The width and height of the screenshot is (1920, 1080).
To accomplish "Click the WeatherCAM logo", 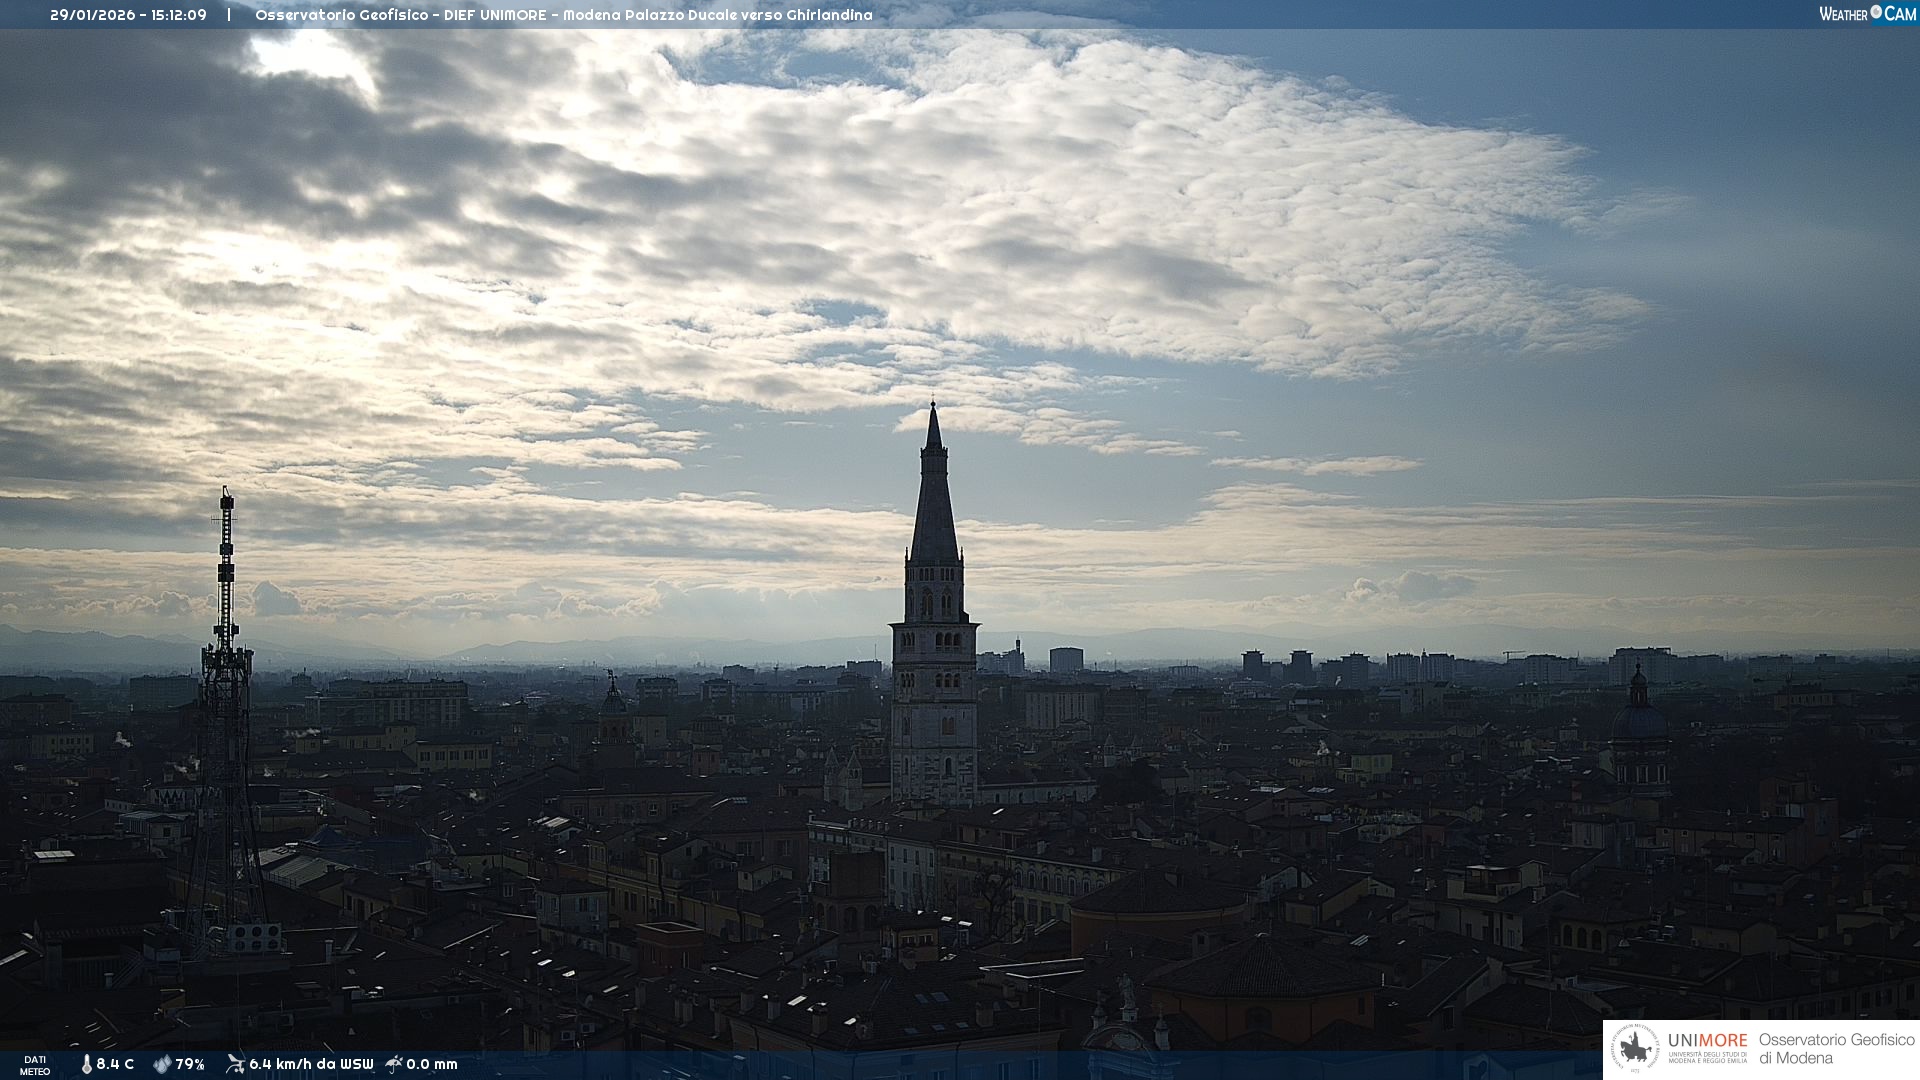I will [1866, 14].
